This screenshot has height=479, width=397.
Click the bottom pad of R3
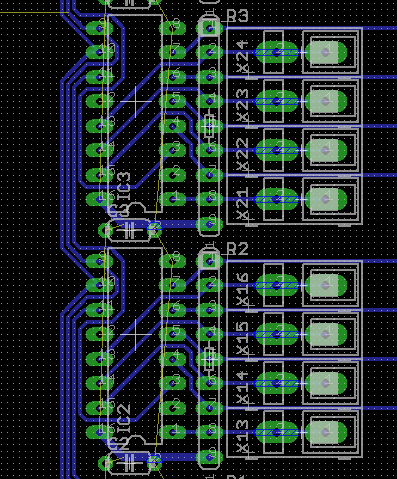click(210, 224)
